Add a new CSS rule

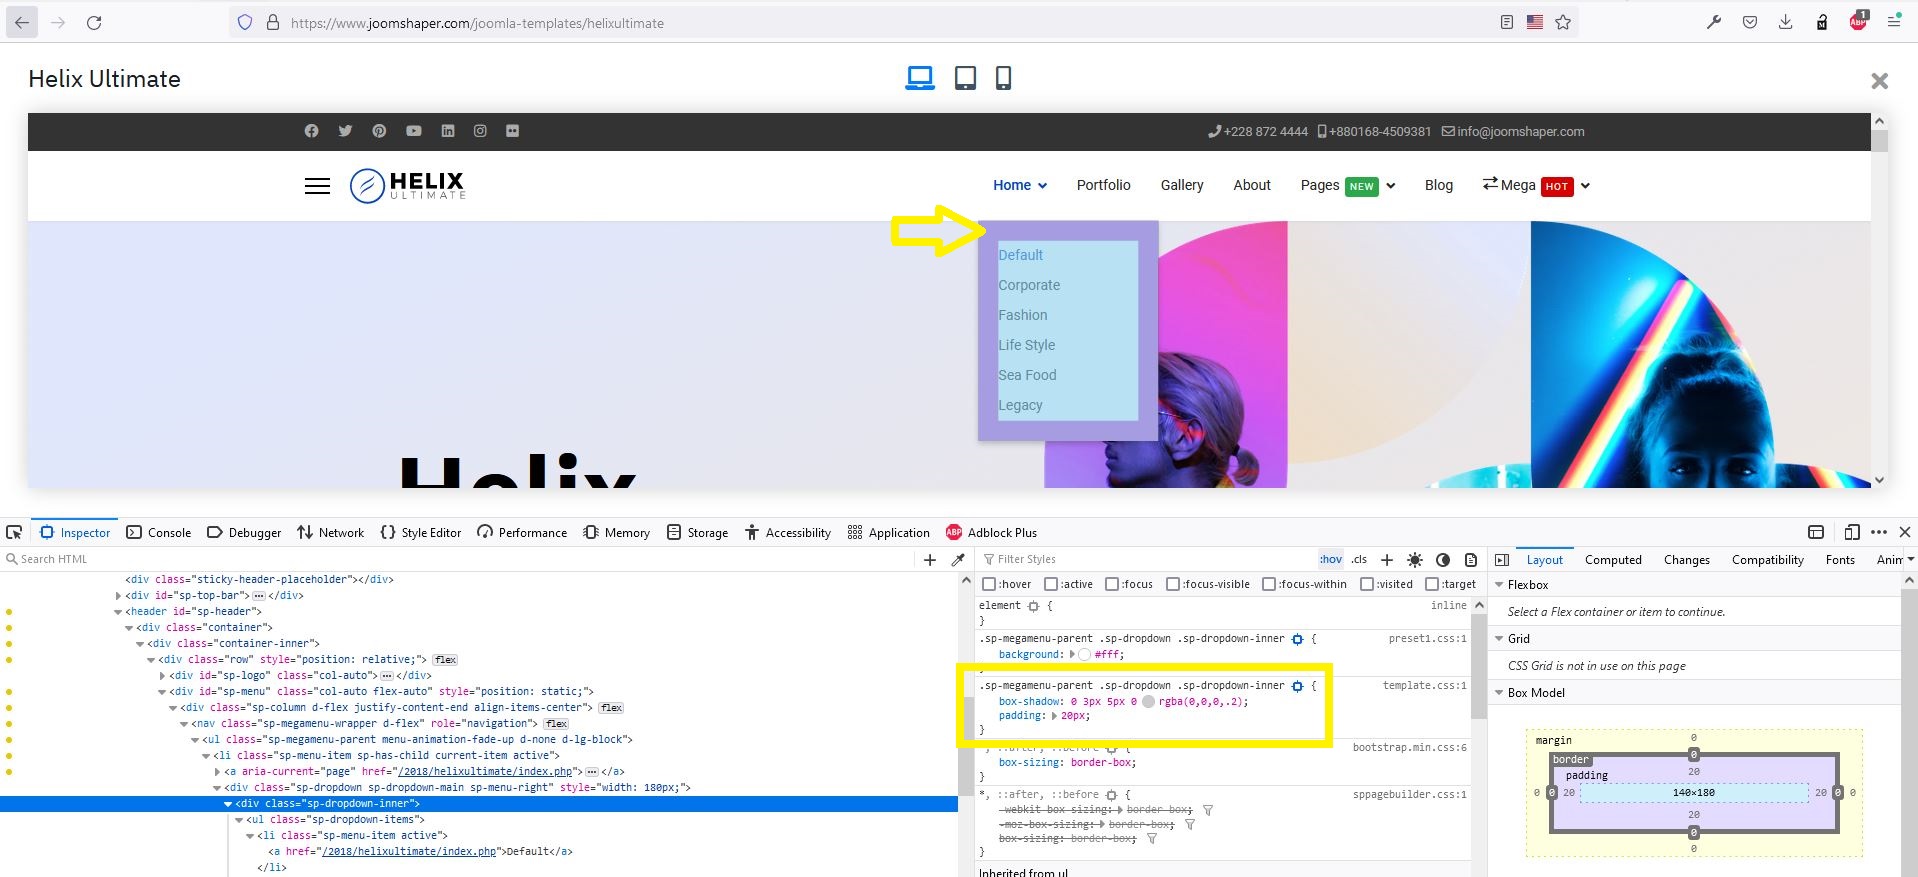(x=1387, y=560)
